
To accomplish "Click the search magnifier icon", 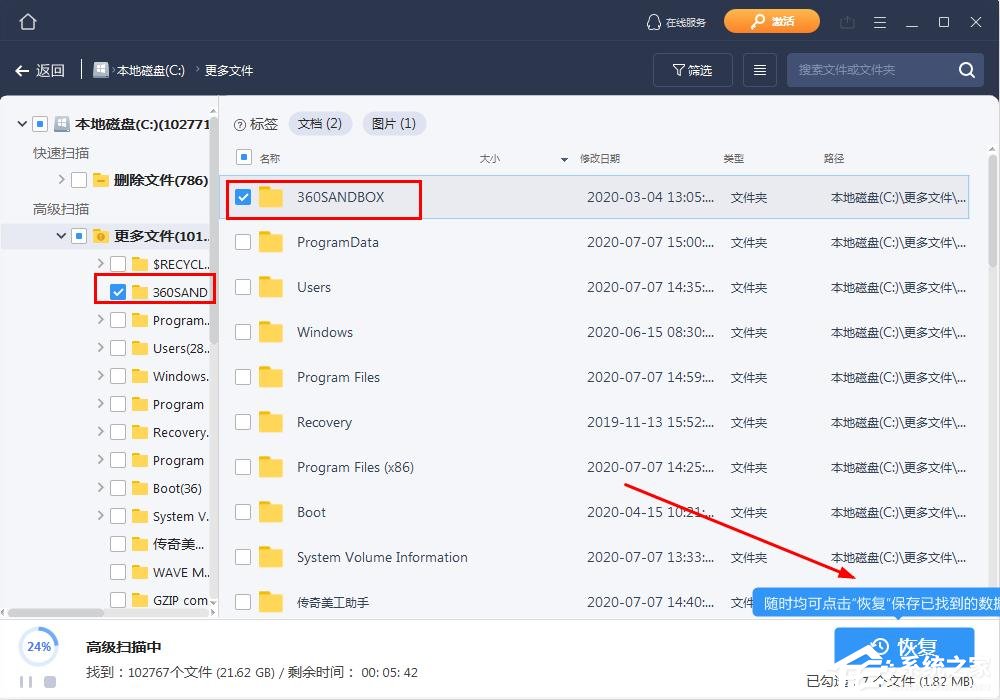I will [x=965, y=70].
